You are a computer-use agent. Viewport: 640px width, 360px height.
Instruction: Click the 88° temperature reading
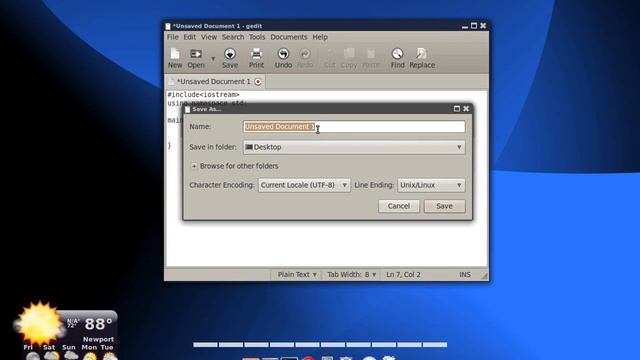(98, 324)
